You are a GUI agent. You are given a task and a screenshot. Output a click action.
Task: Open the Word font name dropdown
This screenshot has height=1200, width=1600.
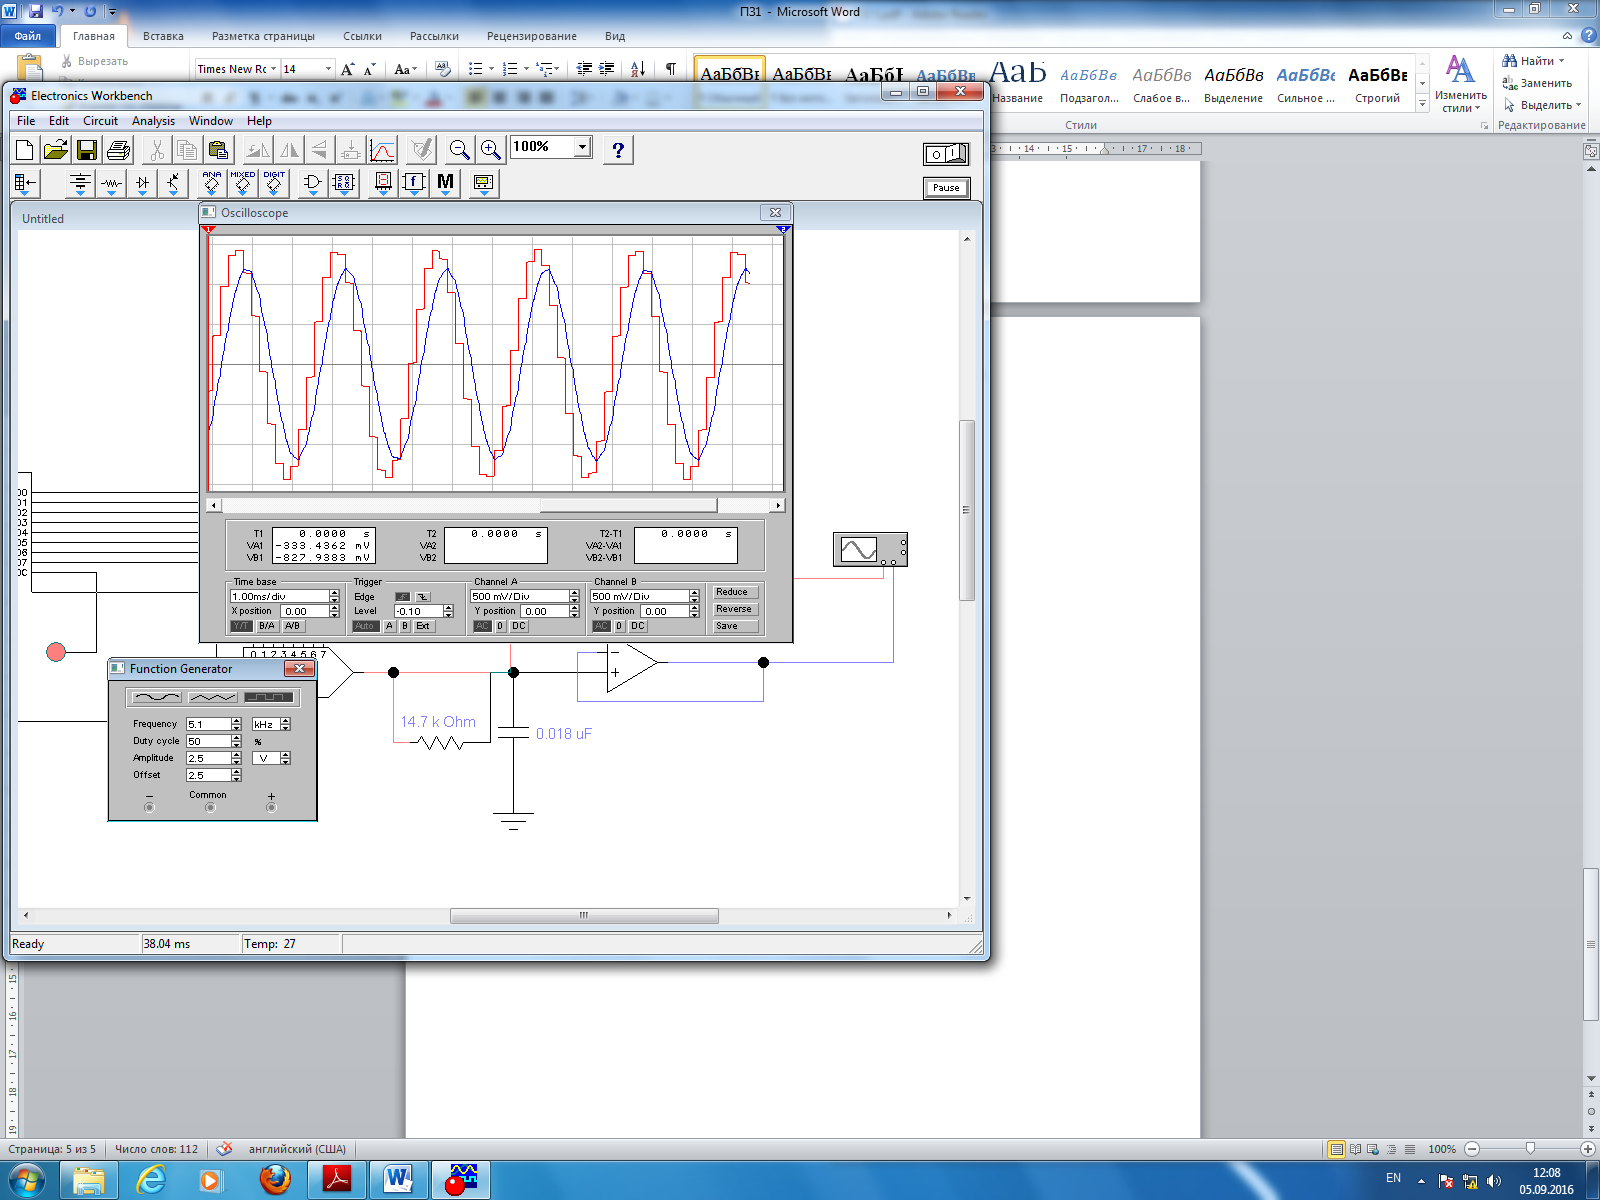click(x=273, y=69)
